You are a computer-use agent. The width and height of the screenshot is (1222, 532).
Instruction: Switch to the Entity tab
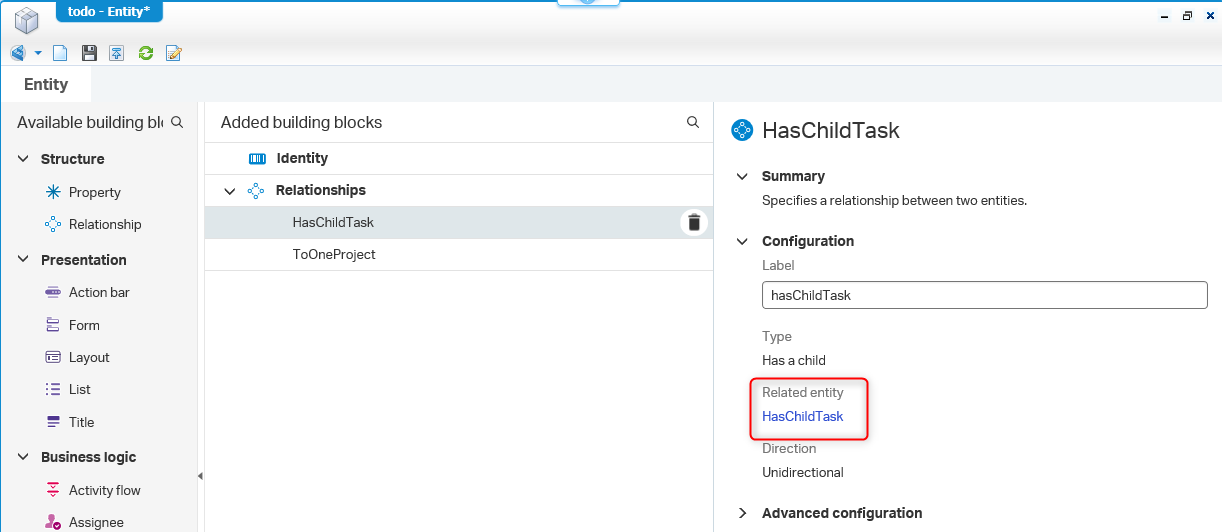tap(46, 84)
